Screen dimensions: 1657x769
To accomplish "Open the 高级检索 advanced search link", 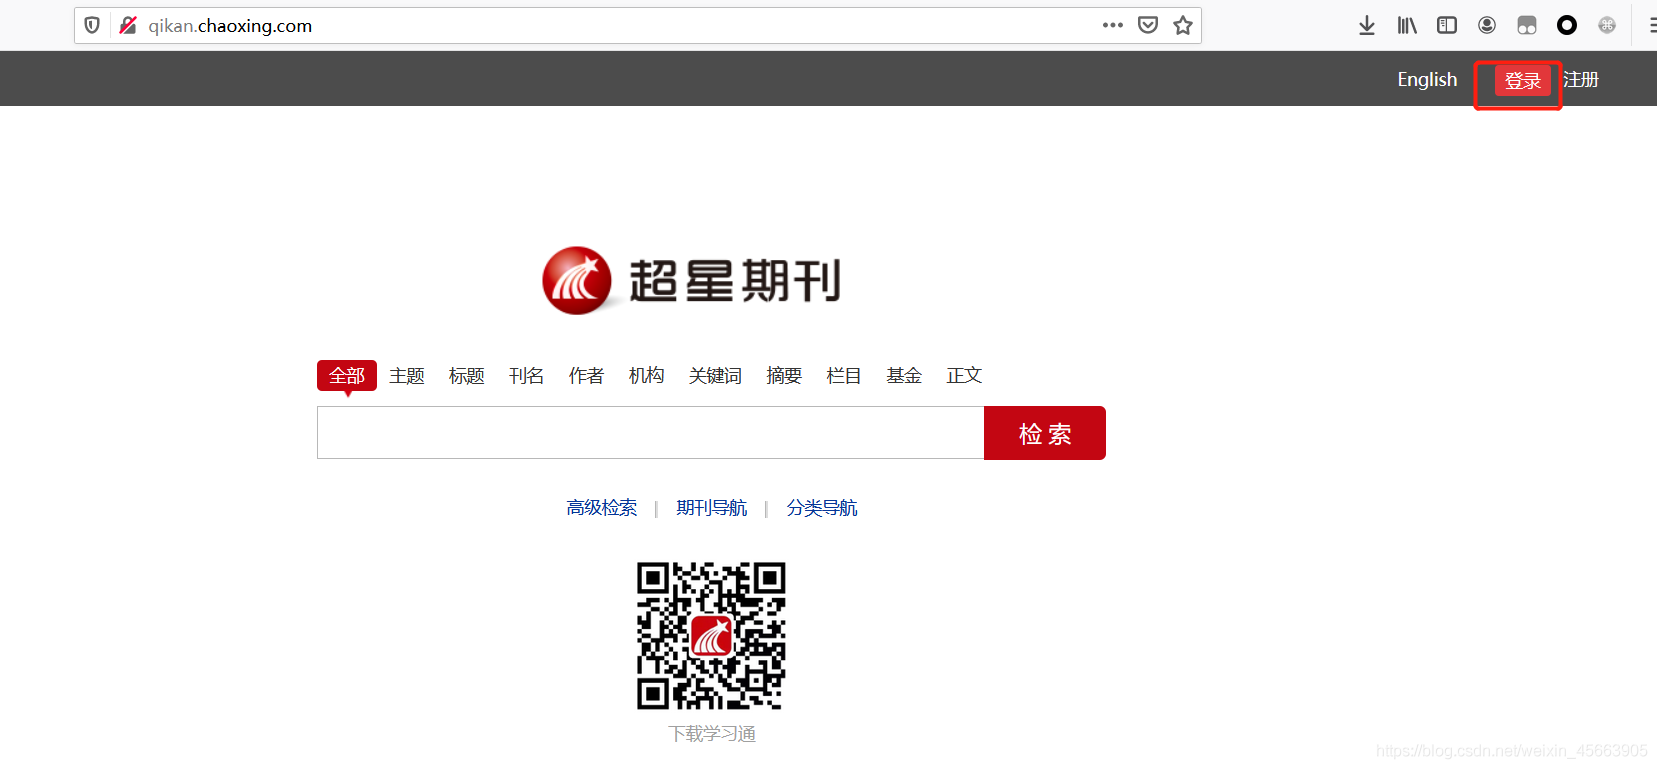I will coord(602,508).
